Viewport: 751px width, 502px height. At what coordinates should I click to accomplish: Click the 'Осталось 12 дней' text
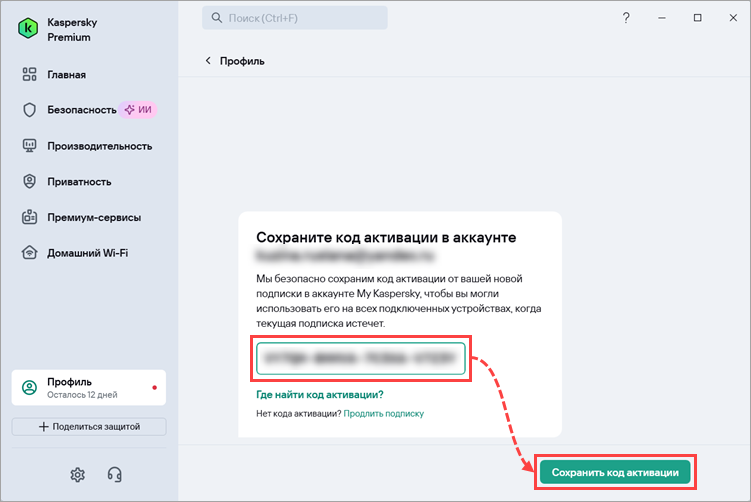click(82, 395)
